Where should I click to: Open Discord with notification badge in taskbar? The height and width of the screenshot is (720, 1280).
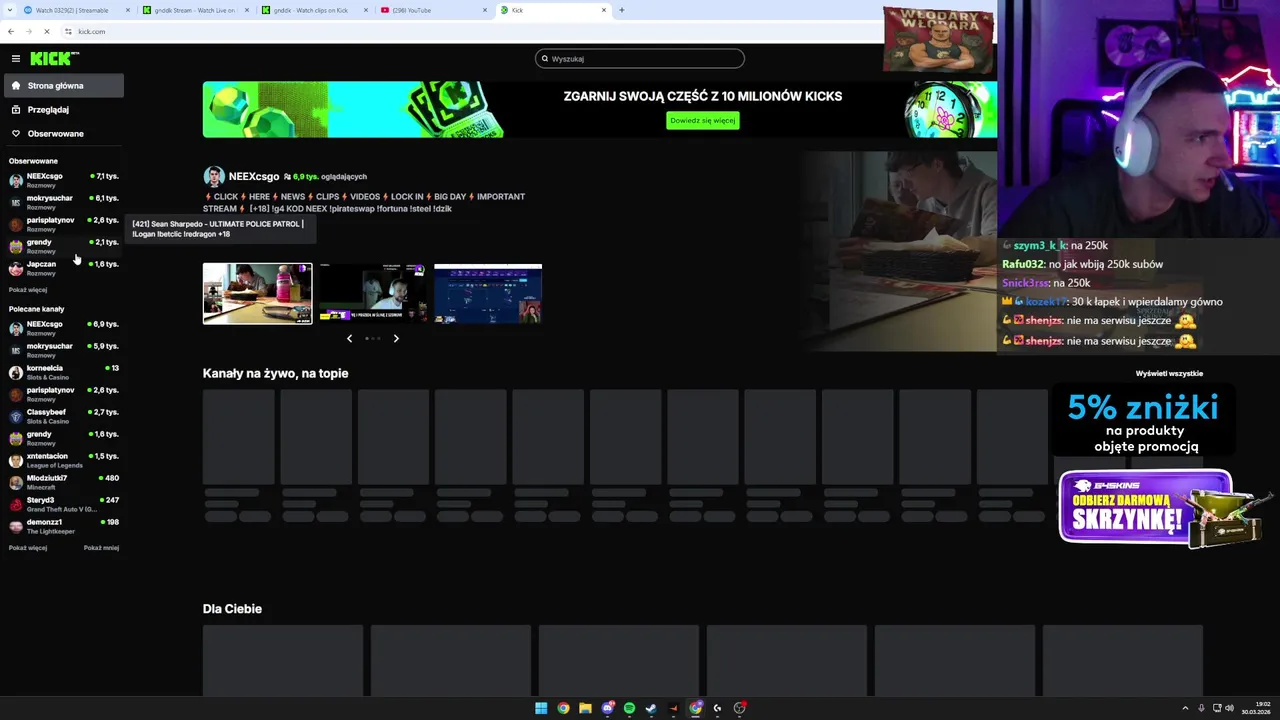tap(607, 708)
